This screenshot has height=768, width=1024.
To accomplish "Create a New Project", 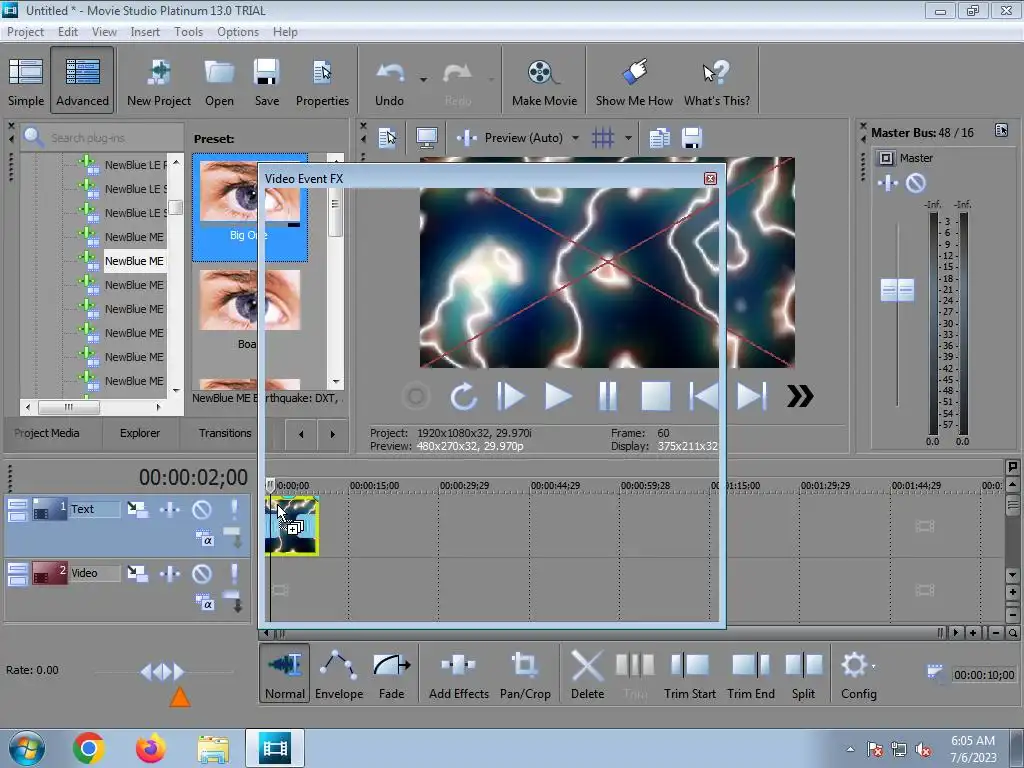I will [159, 82].
